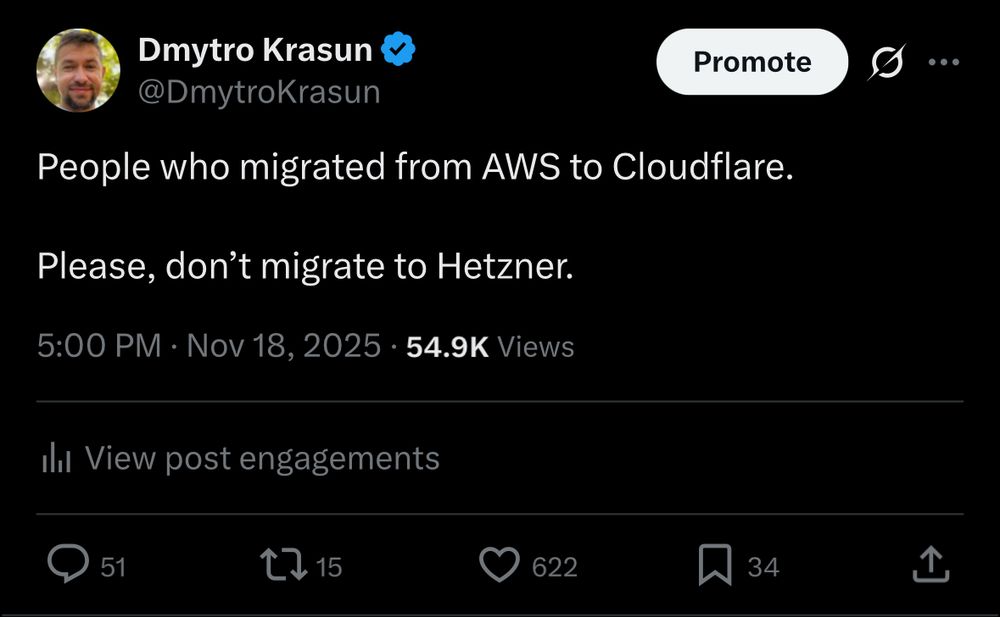The height and width of the screenshot is (617, 1000).
Task: Click the Grok slashed-circle icon
Action: (884, 62)
